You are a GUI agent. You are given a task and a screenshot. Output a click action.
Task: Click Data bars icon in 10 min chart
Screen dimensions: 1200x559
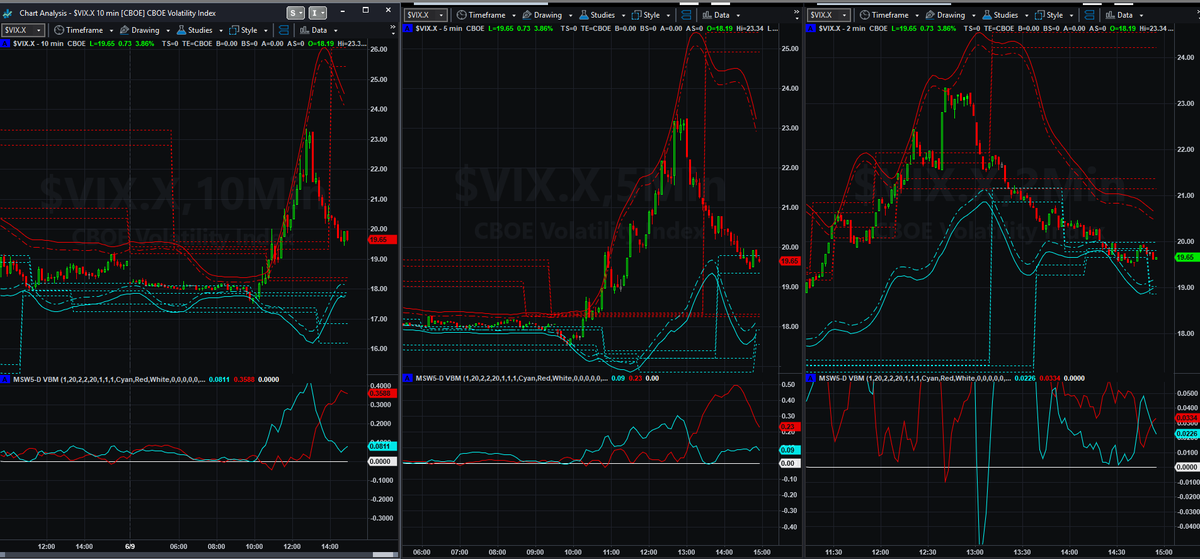click(304, 30)
